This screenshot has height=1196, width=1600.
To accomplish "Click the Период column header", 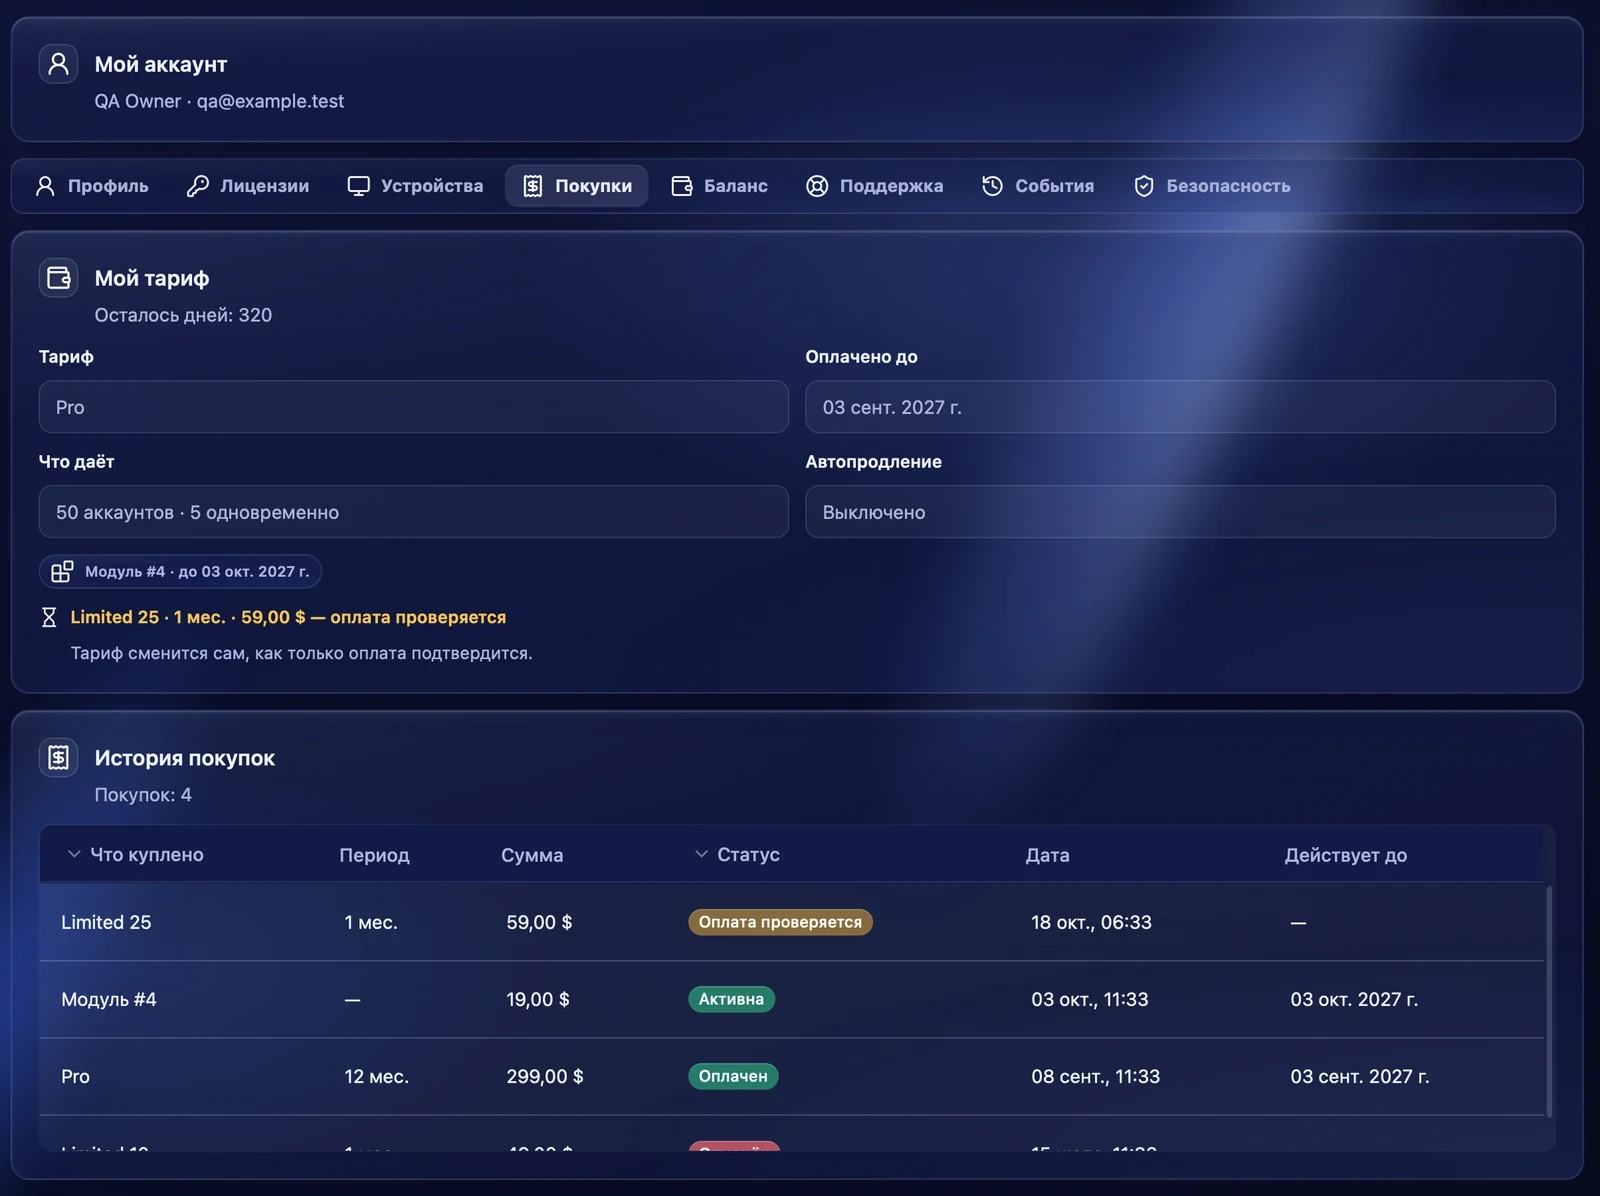I will click(374, 855).
